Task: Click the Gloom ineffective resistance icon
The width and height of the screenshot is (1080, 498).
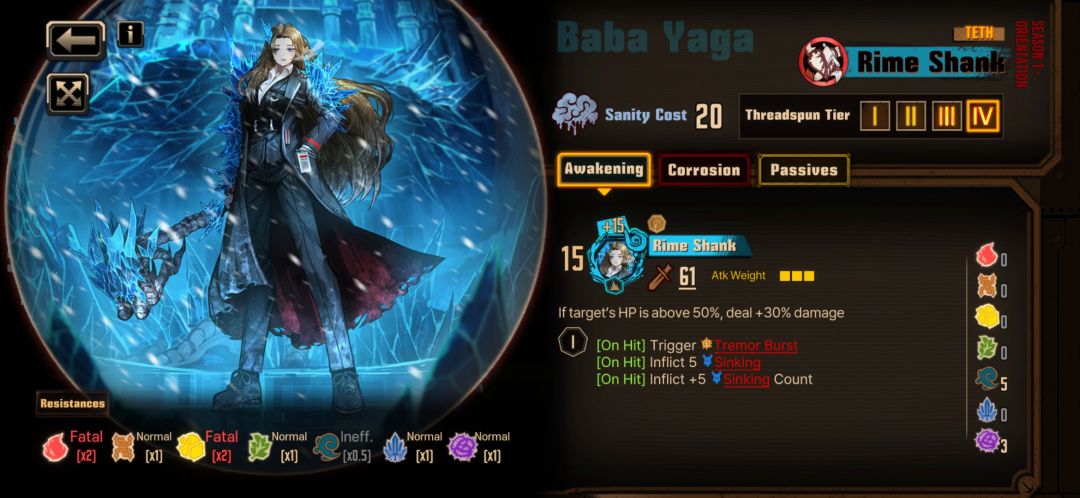Action: coord(326,447)
